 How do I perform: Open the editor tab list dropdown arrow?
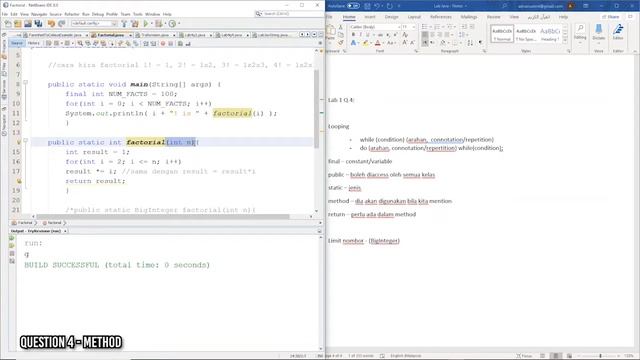point(314,35)
